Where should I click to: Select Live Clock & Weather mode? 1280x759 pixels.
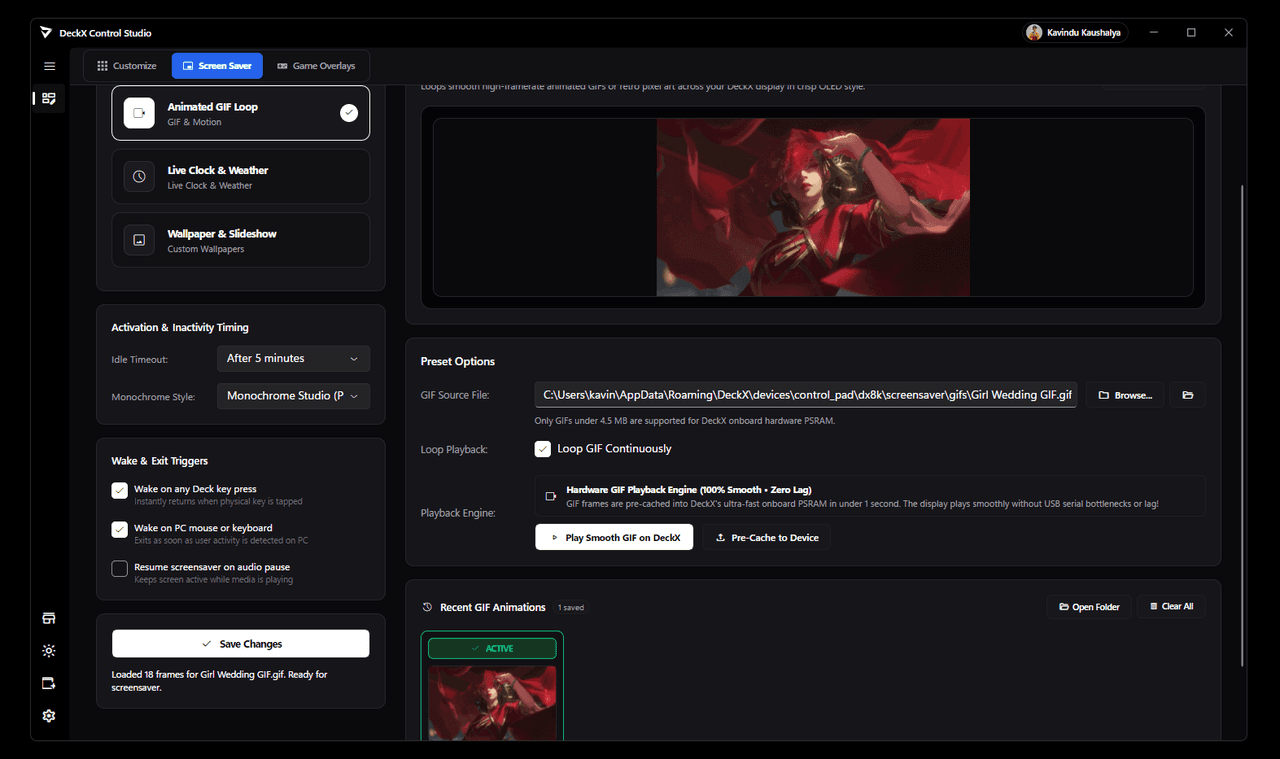pyautogui.click(x=241, y=177)
